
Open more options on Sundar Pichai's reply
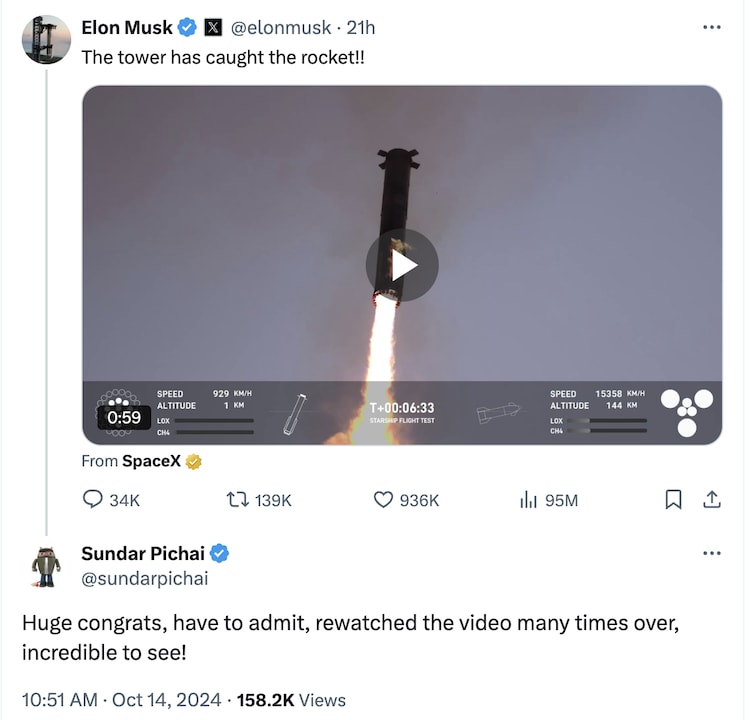tap(711, 553)
